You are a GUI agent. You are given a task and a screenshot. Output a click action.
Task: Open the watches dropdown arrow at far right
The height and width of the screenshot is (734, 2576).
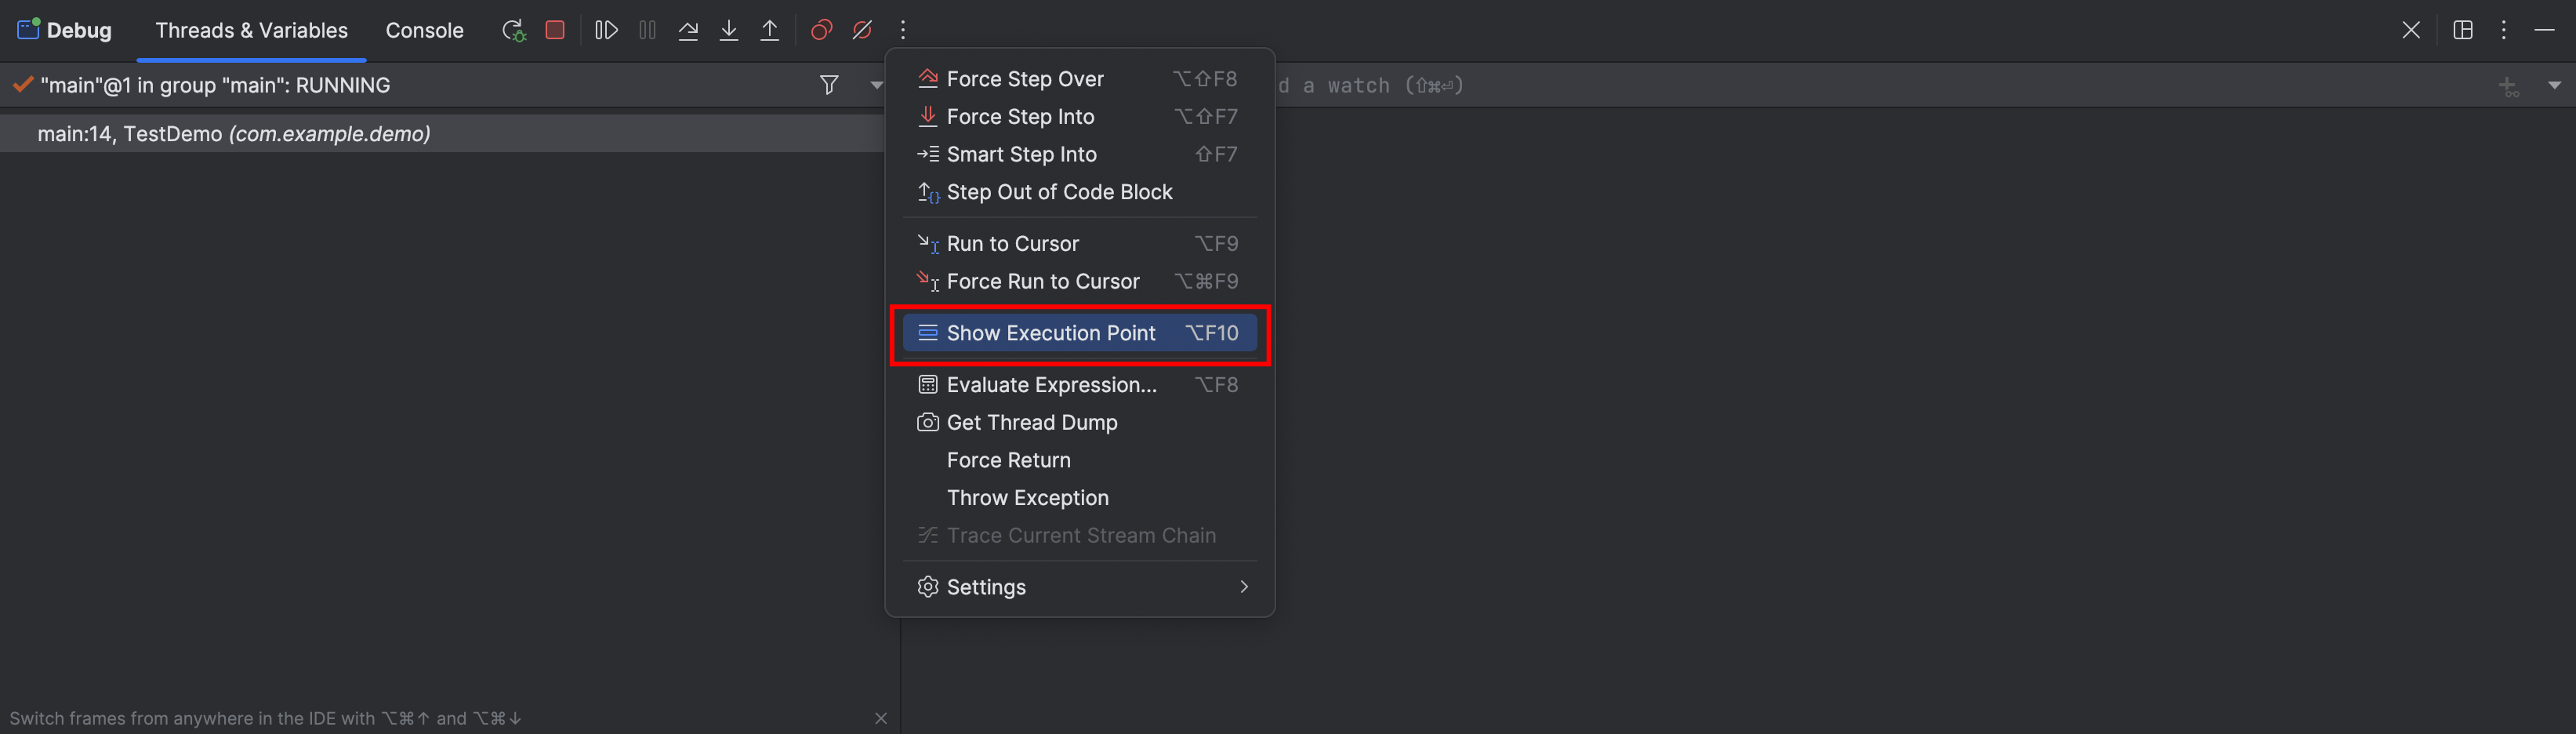(2554, 85)
